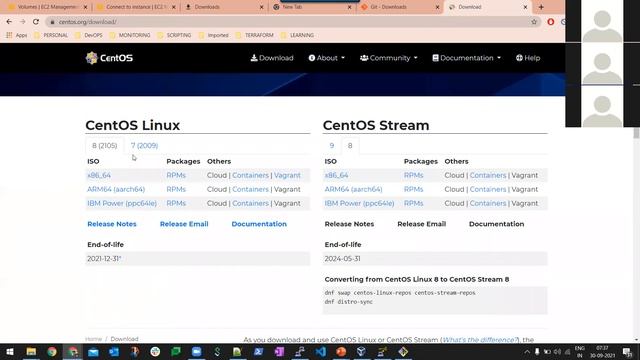Image resolution: width=640 pixels, height=360 pixels.
Task: Click the Home breadcrumb link
Action: tap(93, 339)
